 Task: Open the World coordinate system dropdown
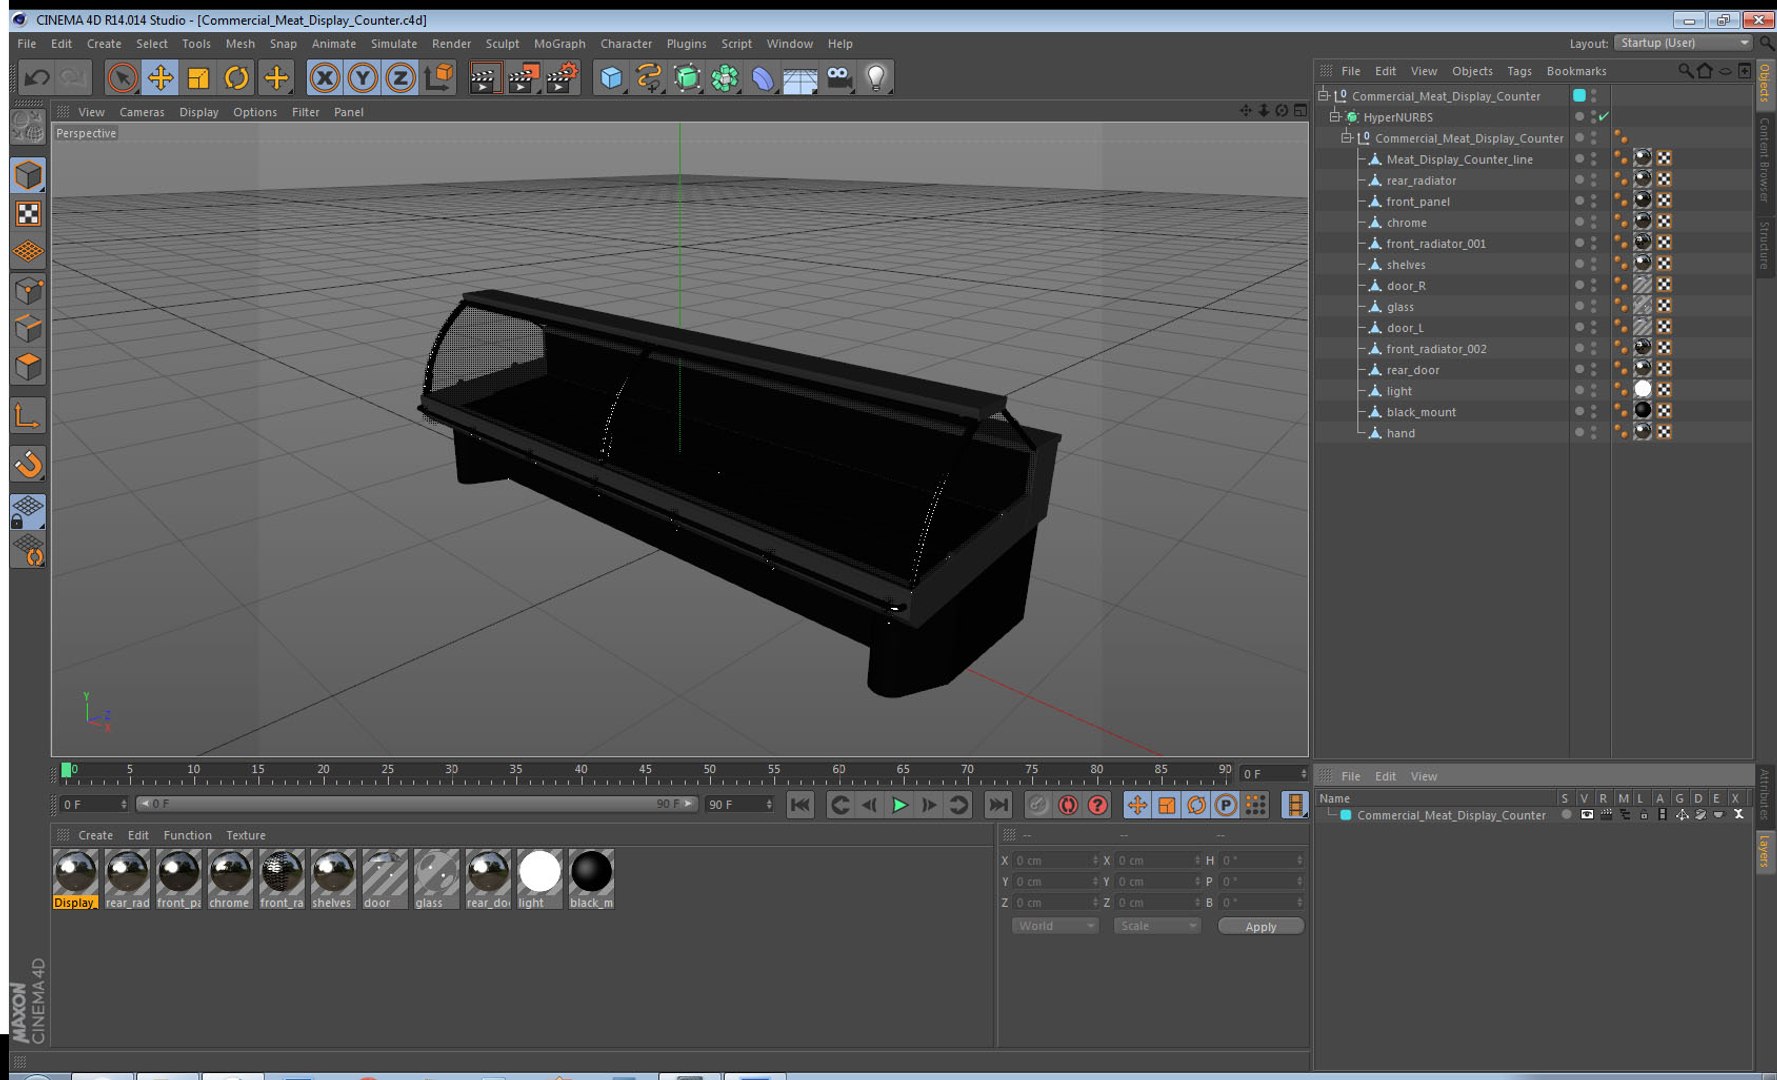[x=1054, y=926]
